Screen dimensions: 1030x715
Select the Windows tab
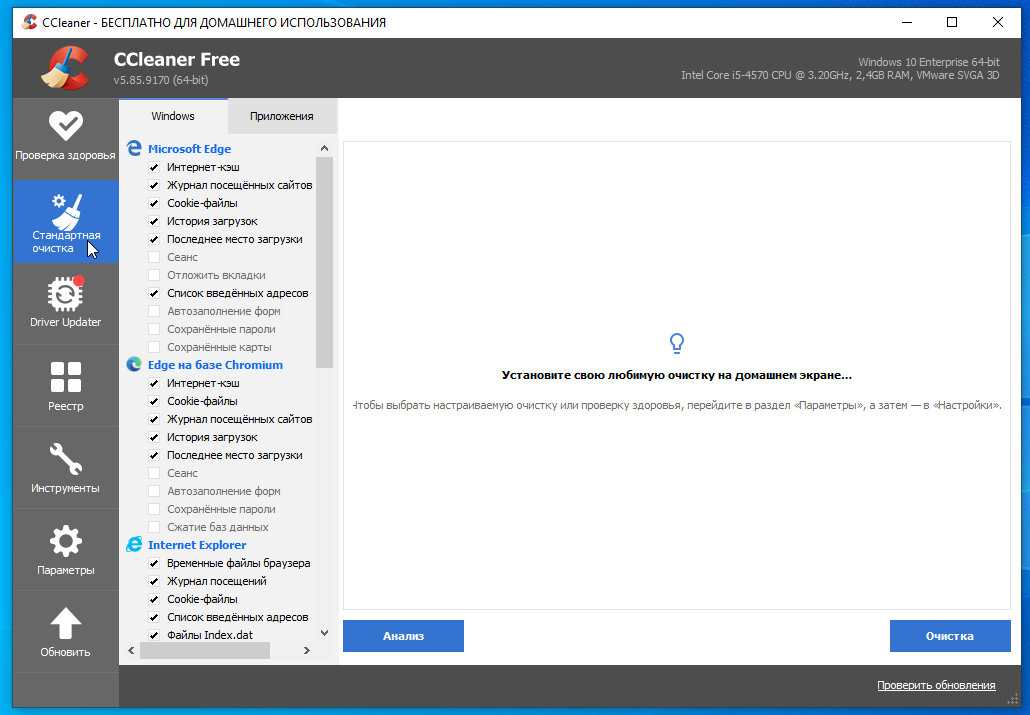pos(172,116)
